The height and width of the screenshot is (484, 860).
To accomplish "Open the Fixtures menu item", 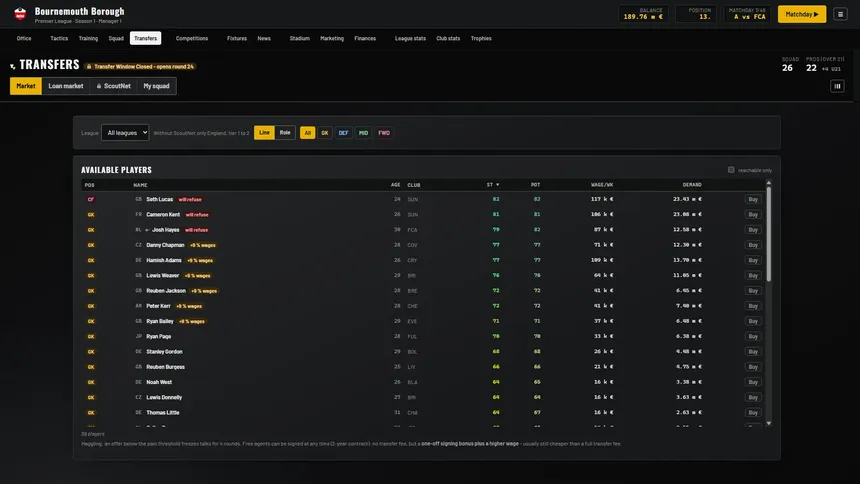I will coord(237,38).
